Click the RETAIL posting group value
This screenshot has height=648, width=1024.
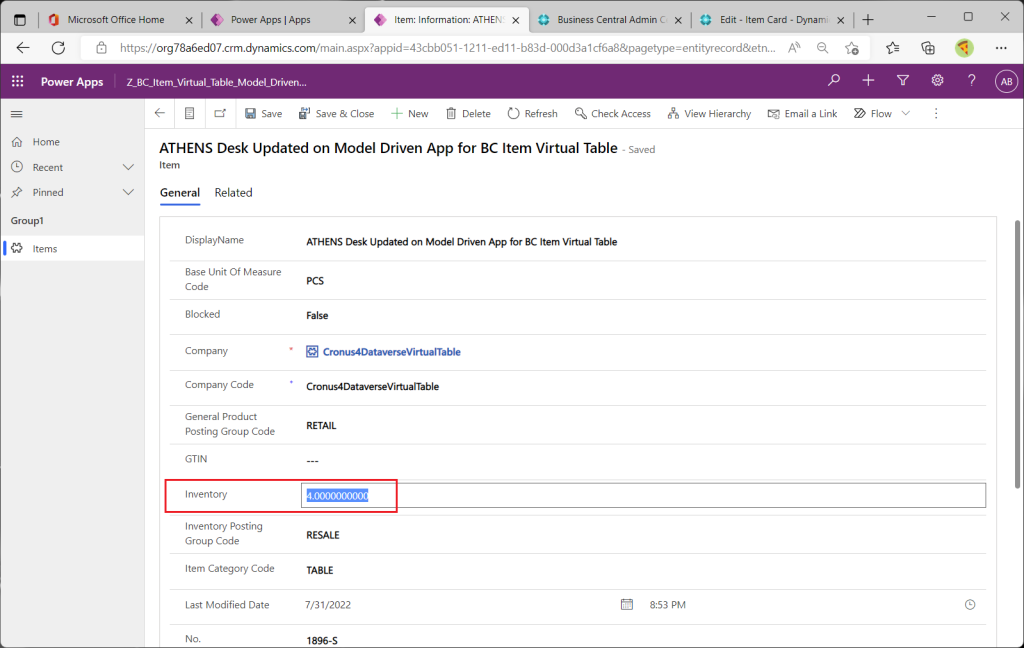[x=321, y=425]
